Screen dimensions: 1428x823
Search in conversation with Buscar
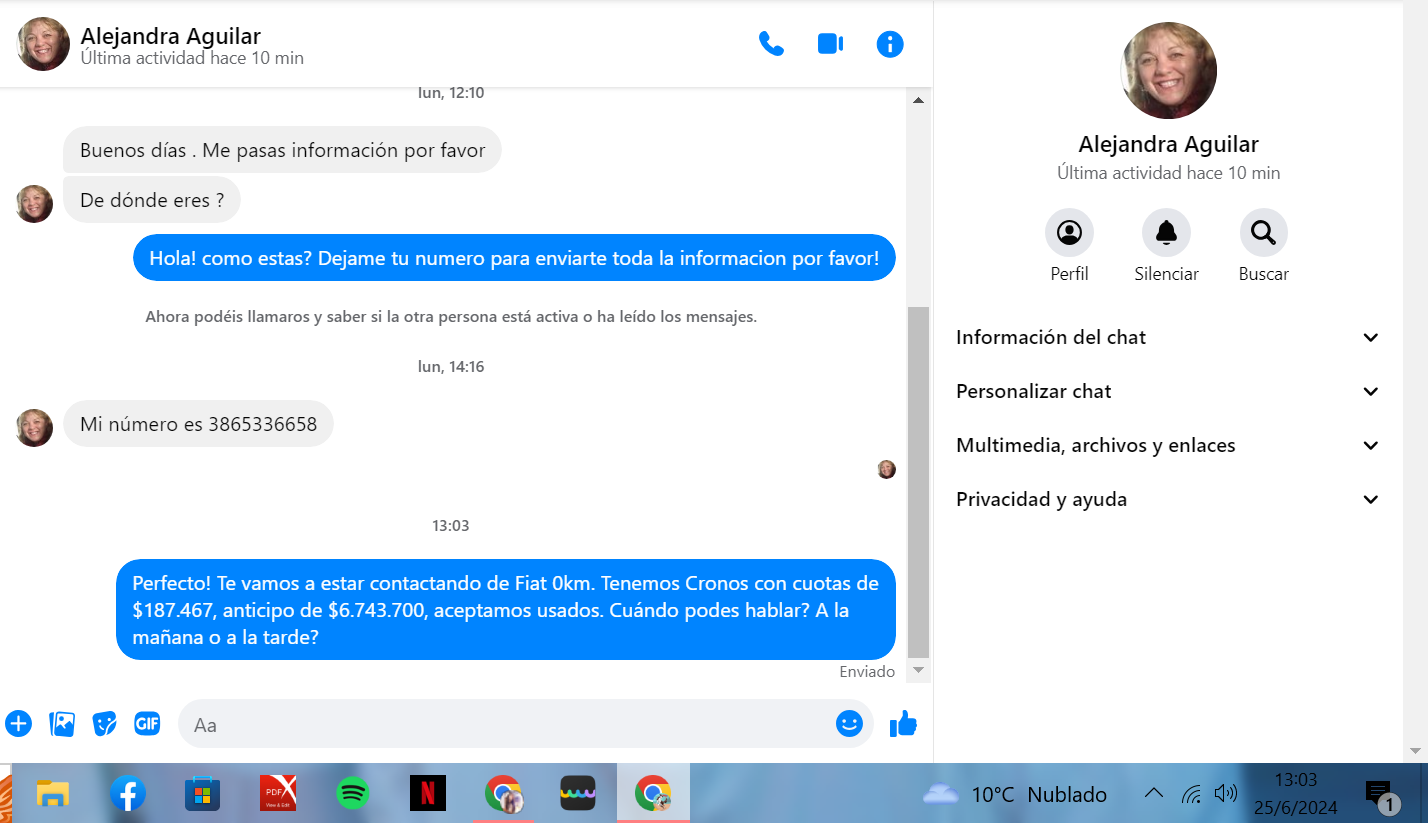pyautogui.click(x=1263, y=233)
